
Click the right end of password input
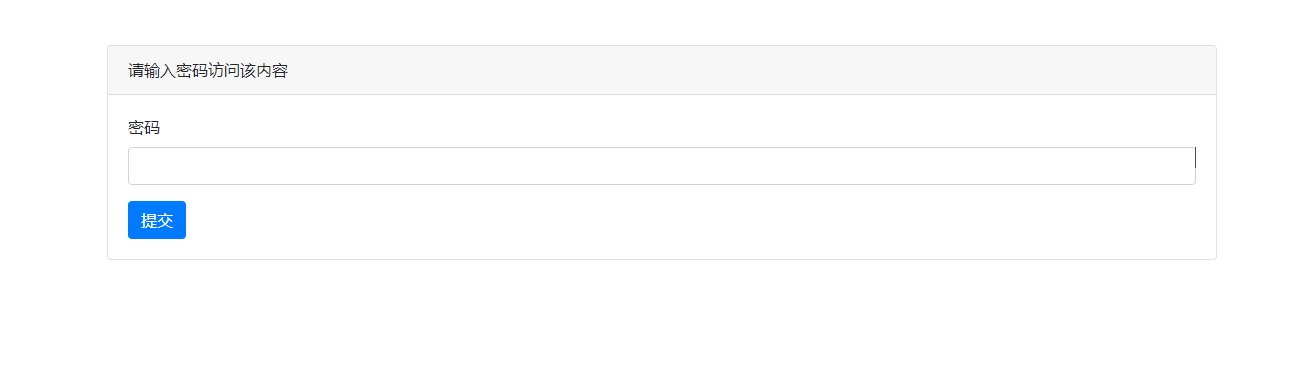click(x=1180, y=166)
